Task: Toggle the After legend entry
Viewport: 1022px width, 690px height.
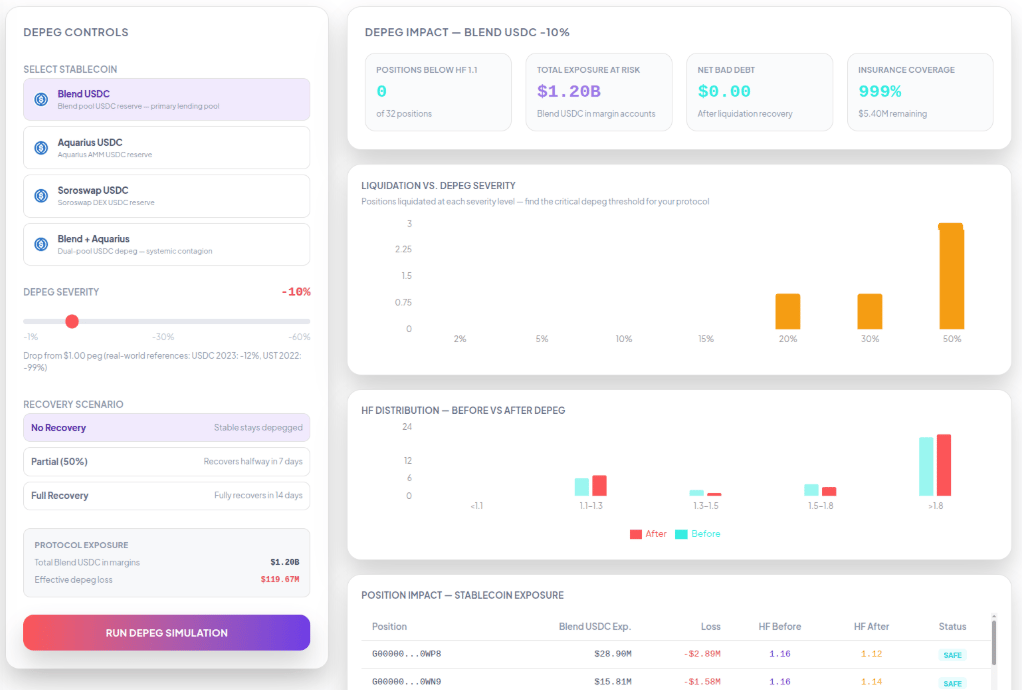Action: coord(648,534)
